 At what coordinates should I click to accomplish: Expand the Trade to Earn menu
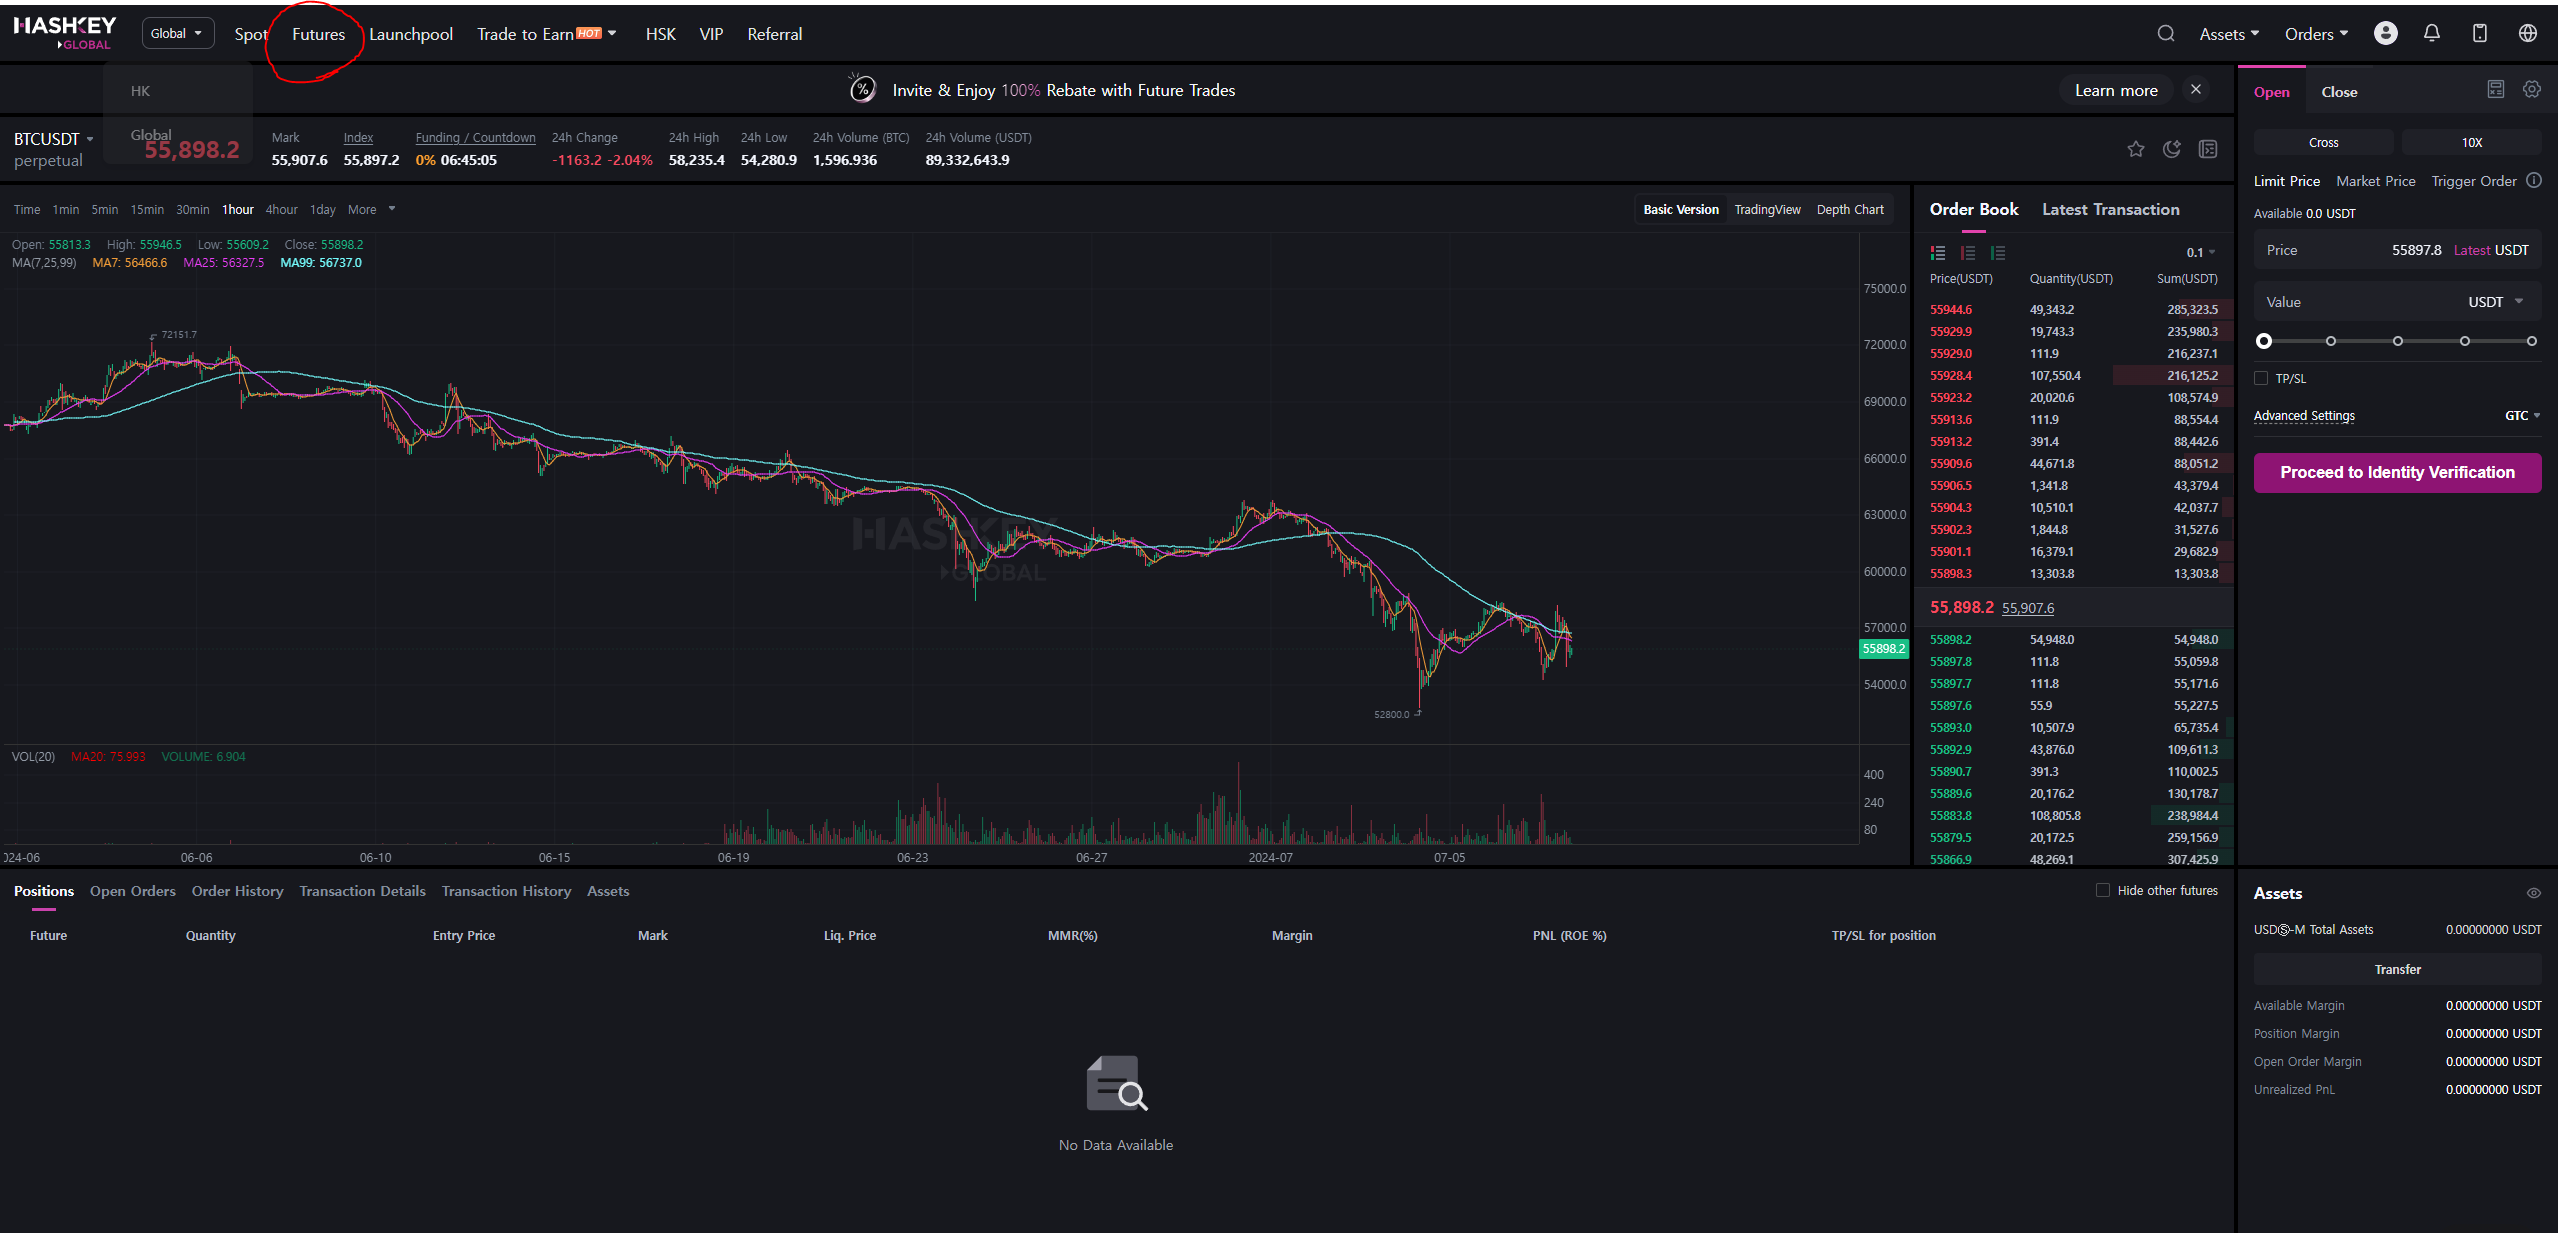pos(546,34)
